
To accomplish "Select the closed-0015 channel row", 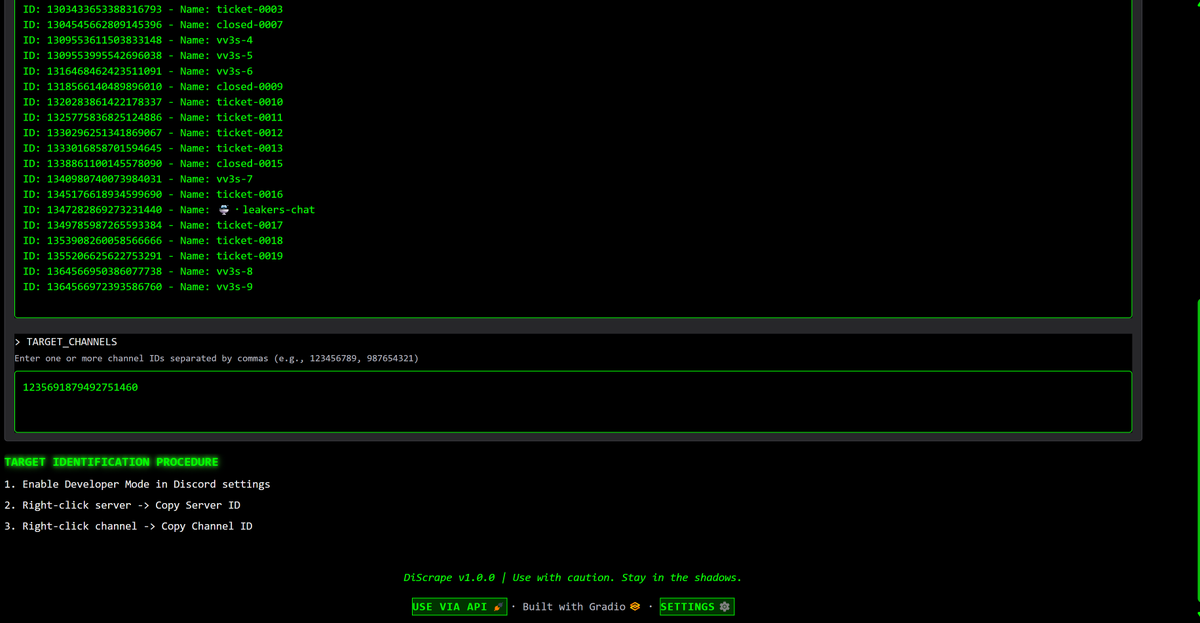I will tap(152, 163).
